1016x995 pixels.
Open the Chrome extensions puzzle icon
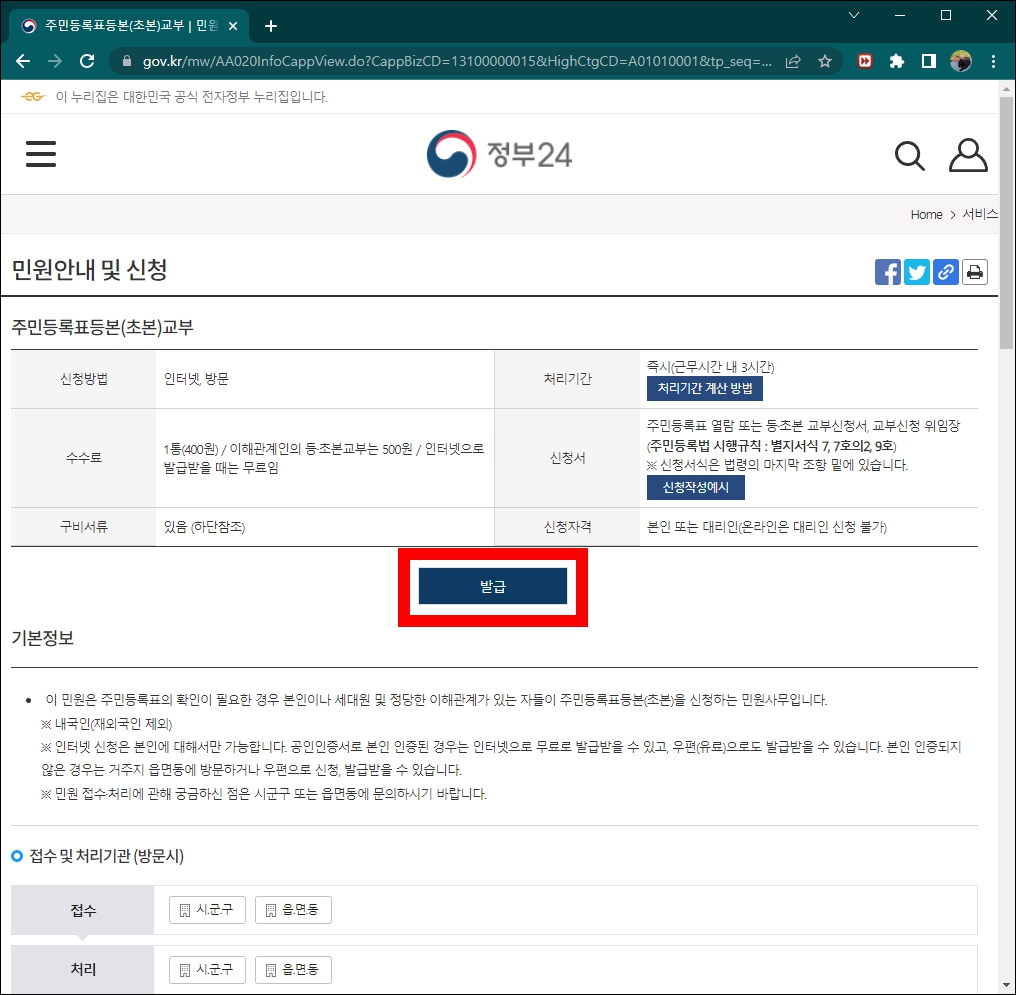897,61
